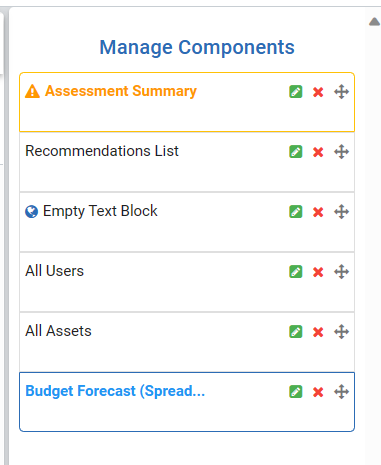Edit the All Assets component
This screenshot has width=381, height=465.
(296, 332)
